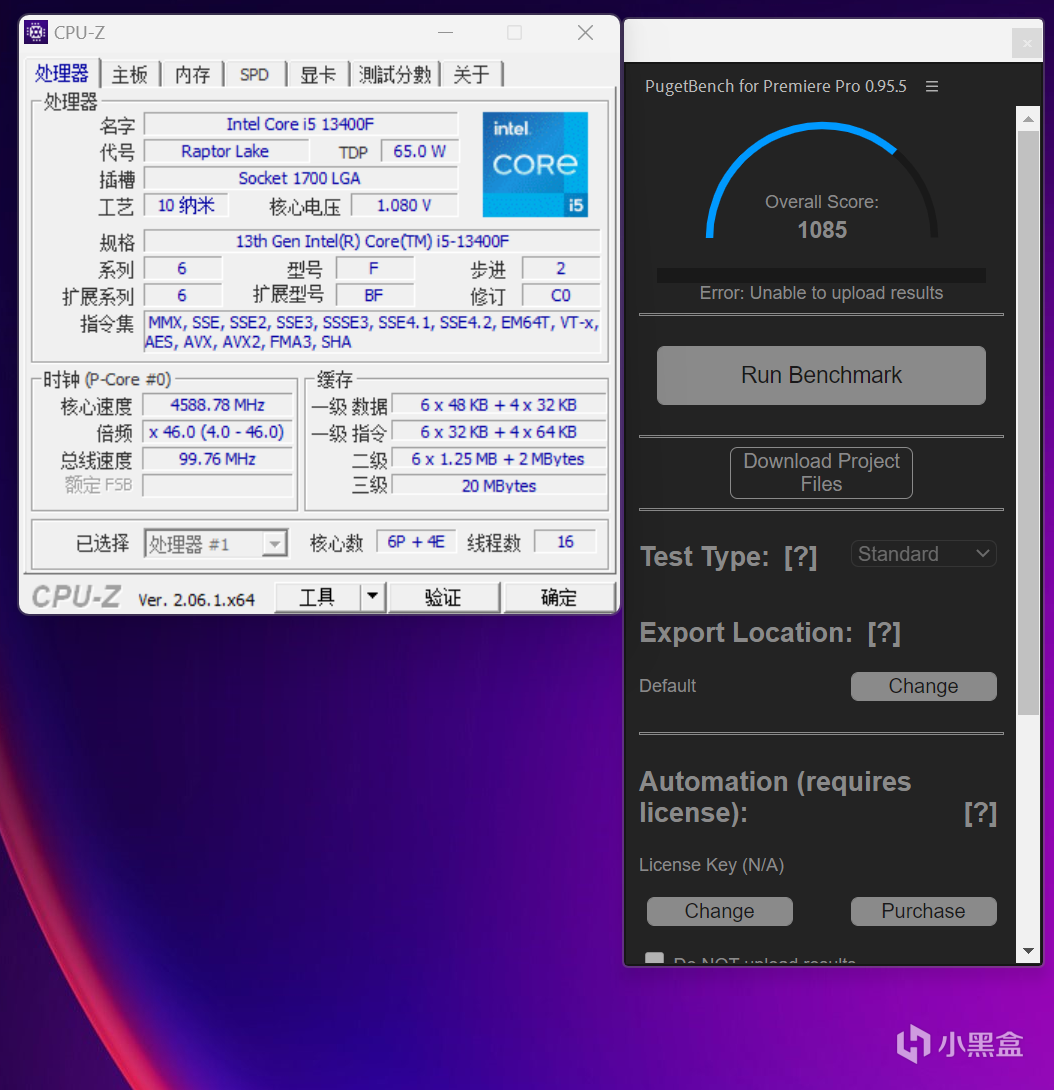Click the Purchase license button

click(x=923, y=911)
